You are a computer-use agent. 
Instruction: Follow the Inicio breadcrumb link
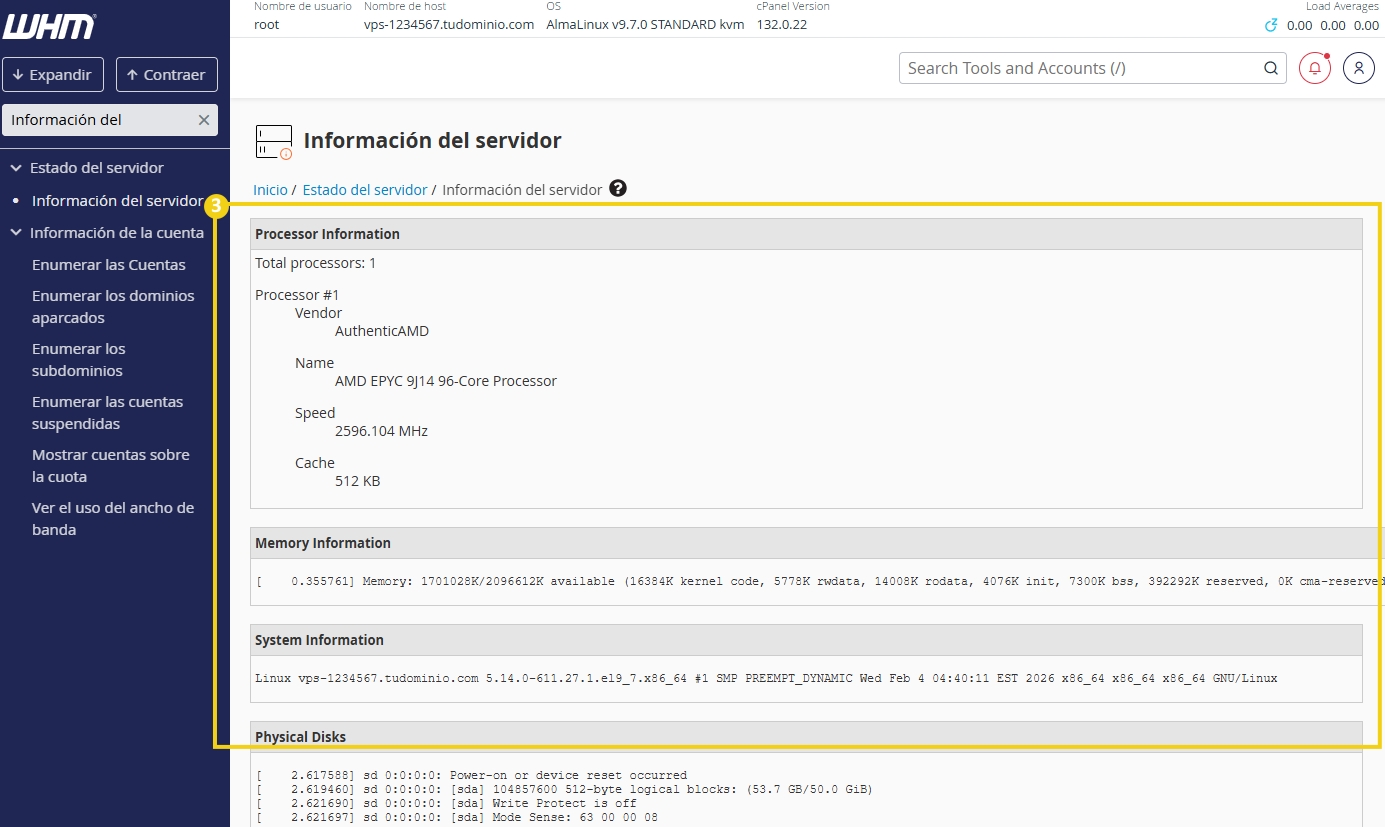[x=270, y=189]
